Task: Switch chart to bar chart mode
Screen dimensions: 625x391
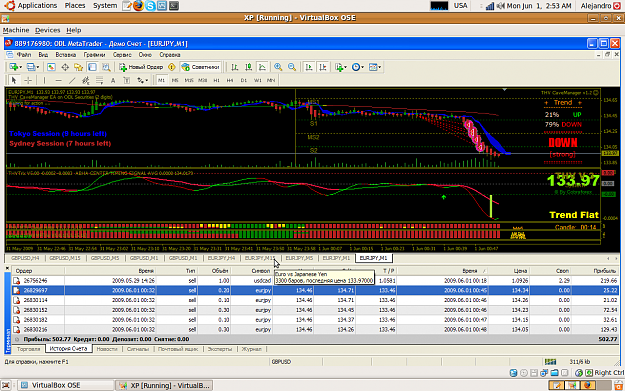Action: 235,67
